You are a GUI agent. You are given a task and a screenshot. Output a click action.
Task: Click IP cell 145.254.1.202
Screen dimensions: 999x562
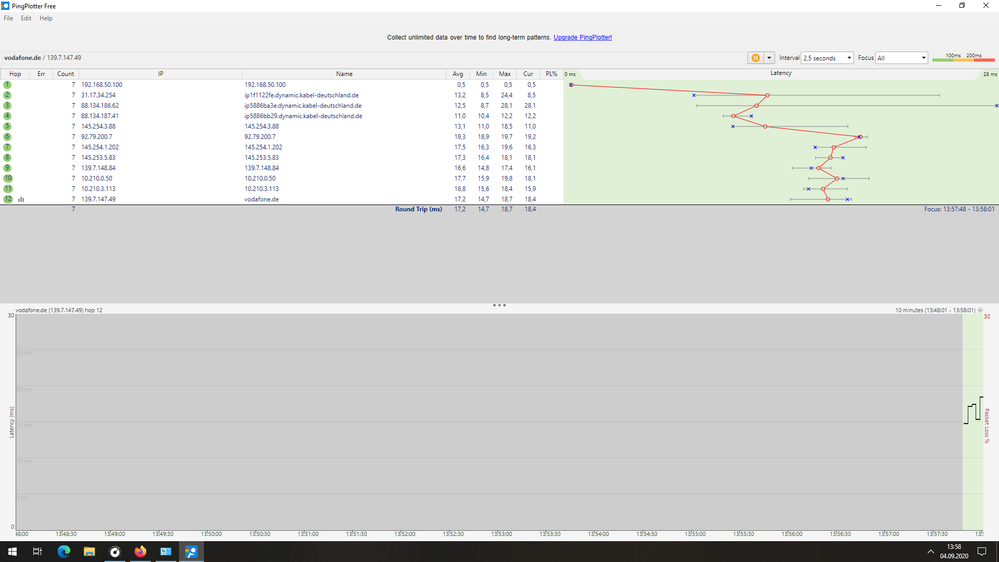pos(99,147)
